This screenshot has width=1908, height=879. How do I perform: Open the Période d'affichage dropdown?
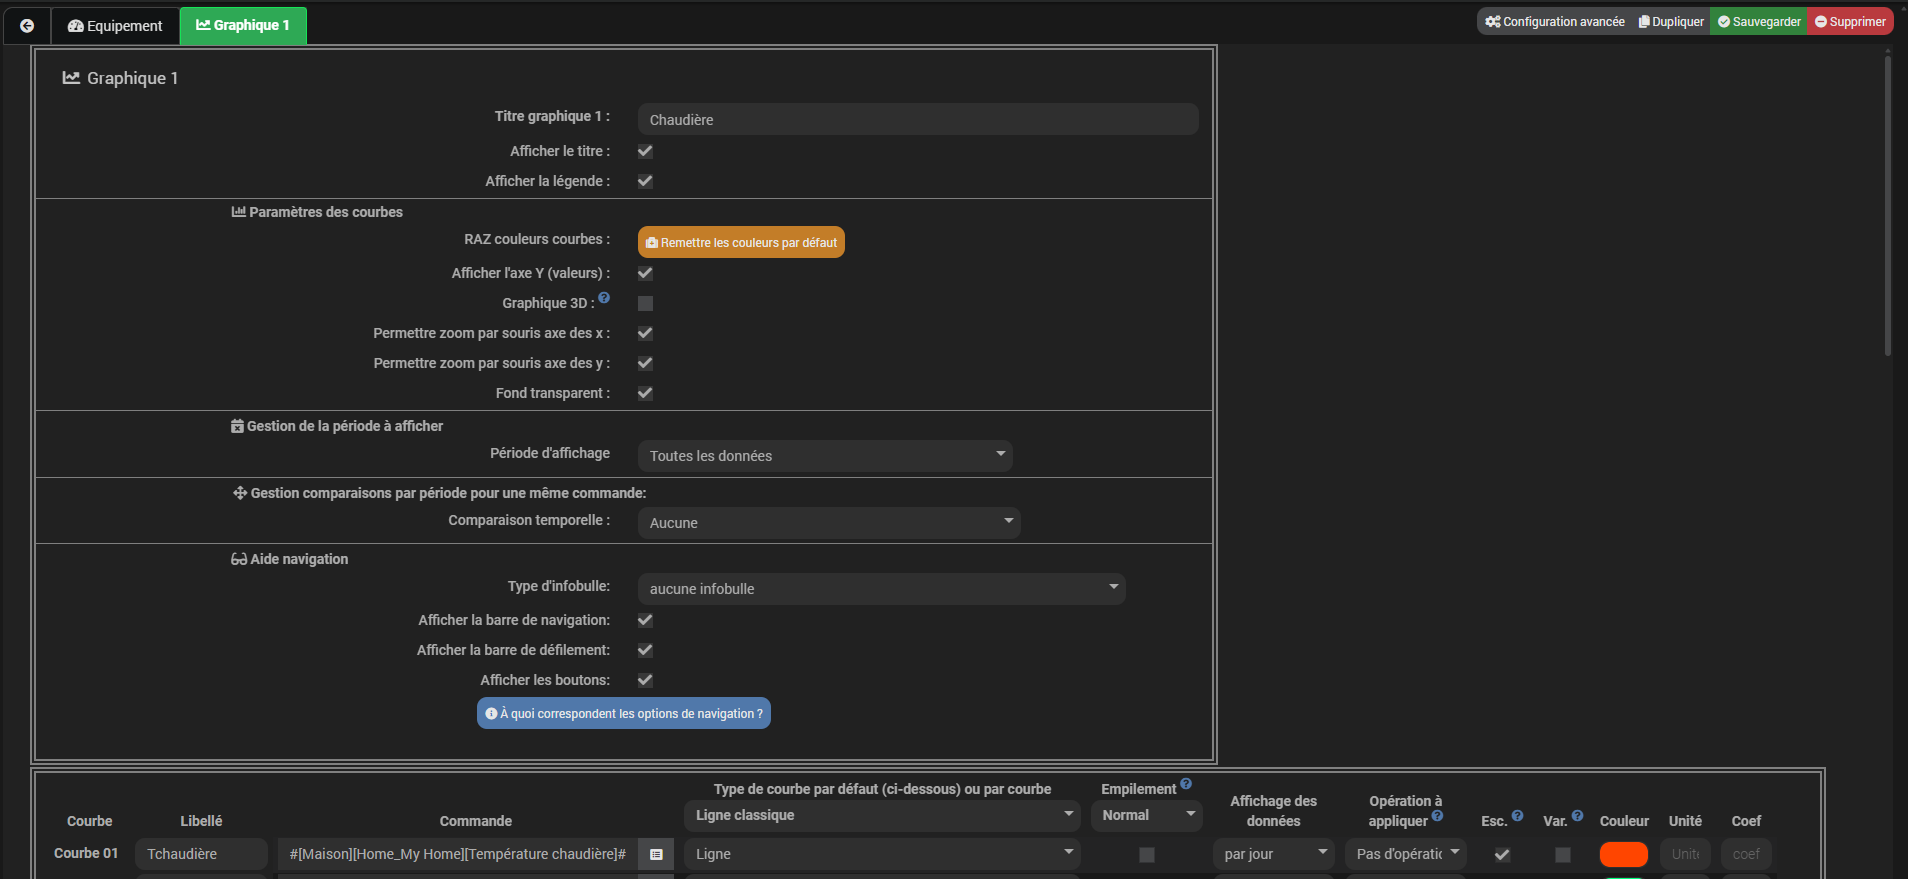tap(825, 456)
